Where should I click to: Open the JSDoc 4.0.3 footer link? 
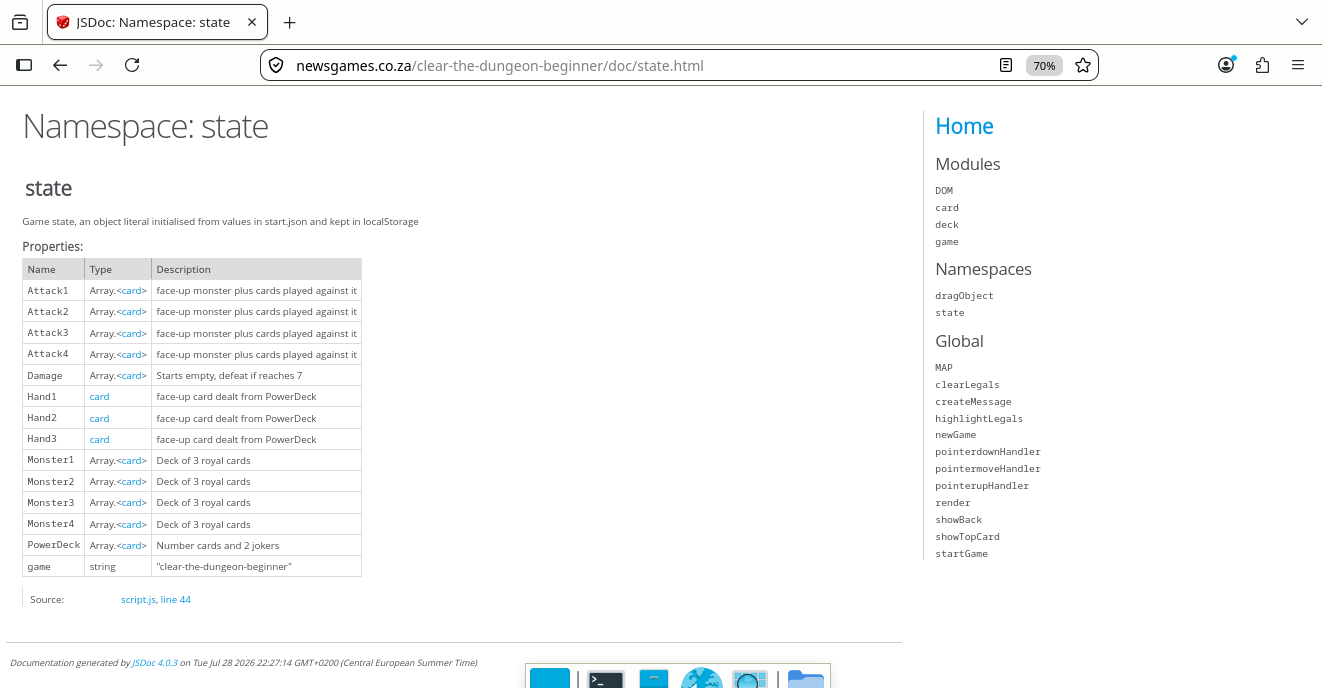pyautogui.click(x=155, y=663)
